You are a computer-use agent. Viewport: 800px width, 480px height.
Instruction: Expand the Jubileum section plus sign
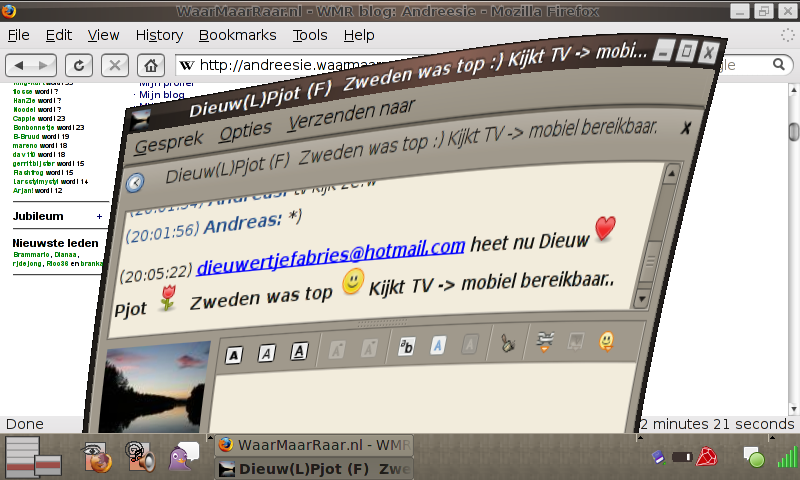pyautogui.click(x=99, y=216)
